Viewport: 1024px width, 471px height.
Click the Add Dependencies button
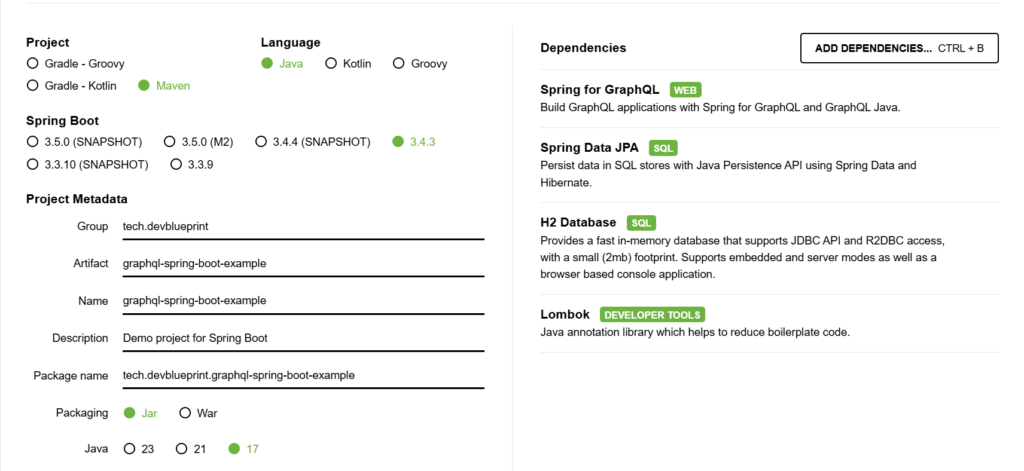[898, 48]
